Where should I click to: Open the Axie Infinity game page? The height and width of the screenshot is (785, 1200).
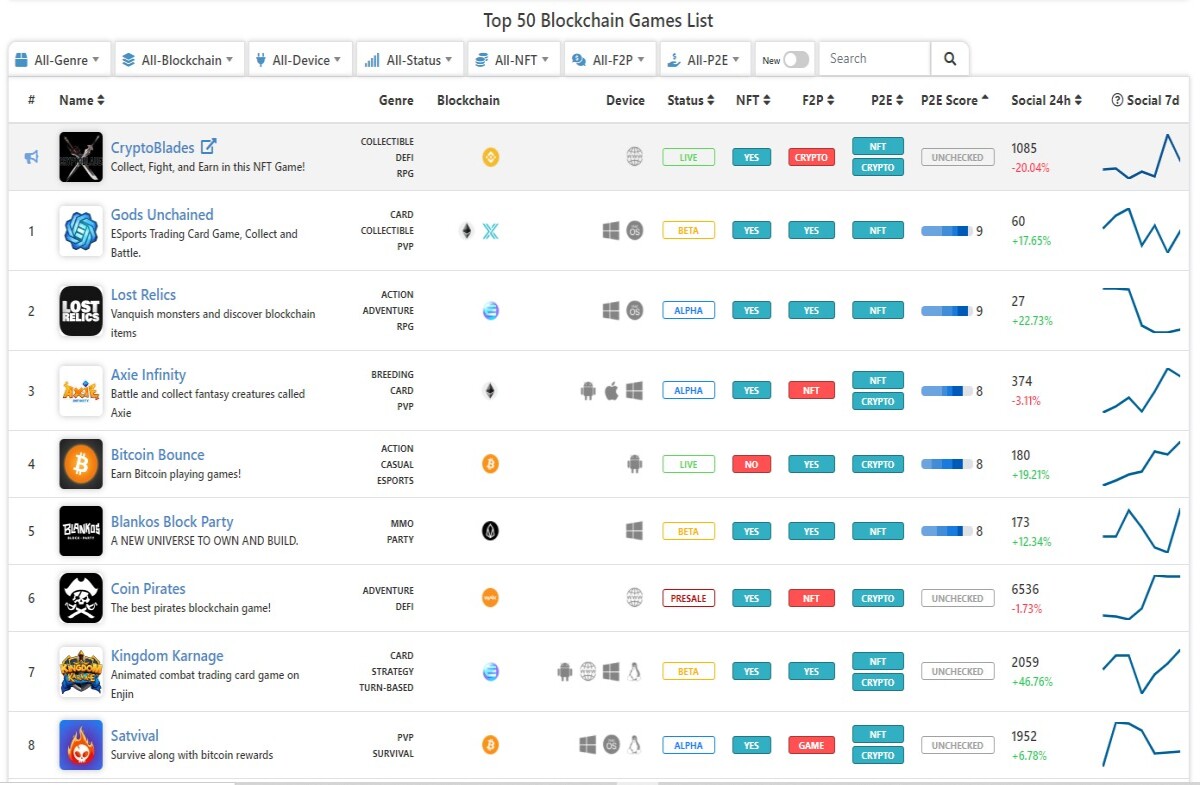coord(148,374)
